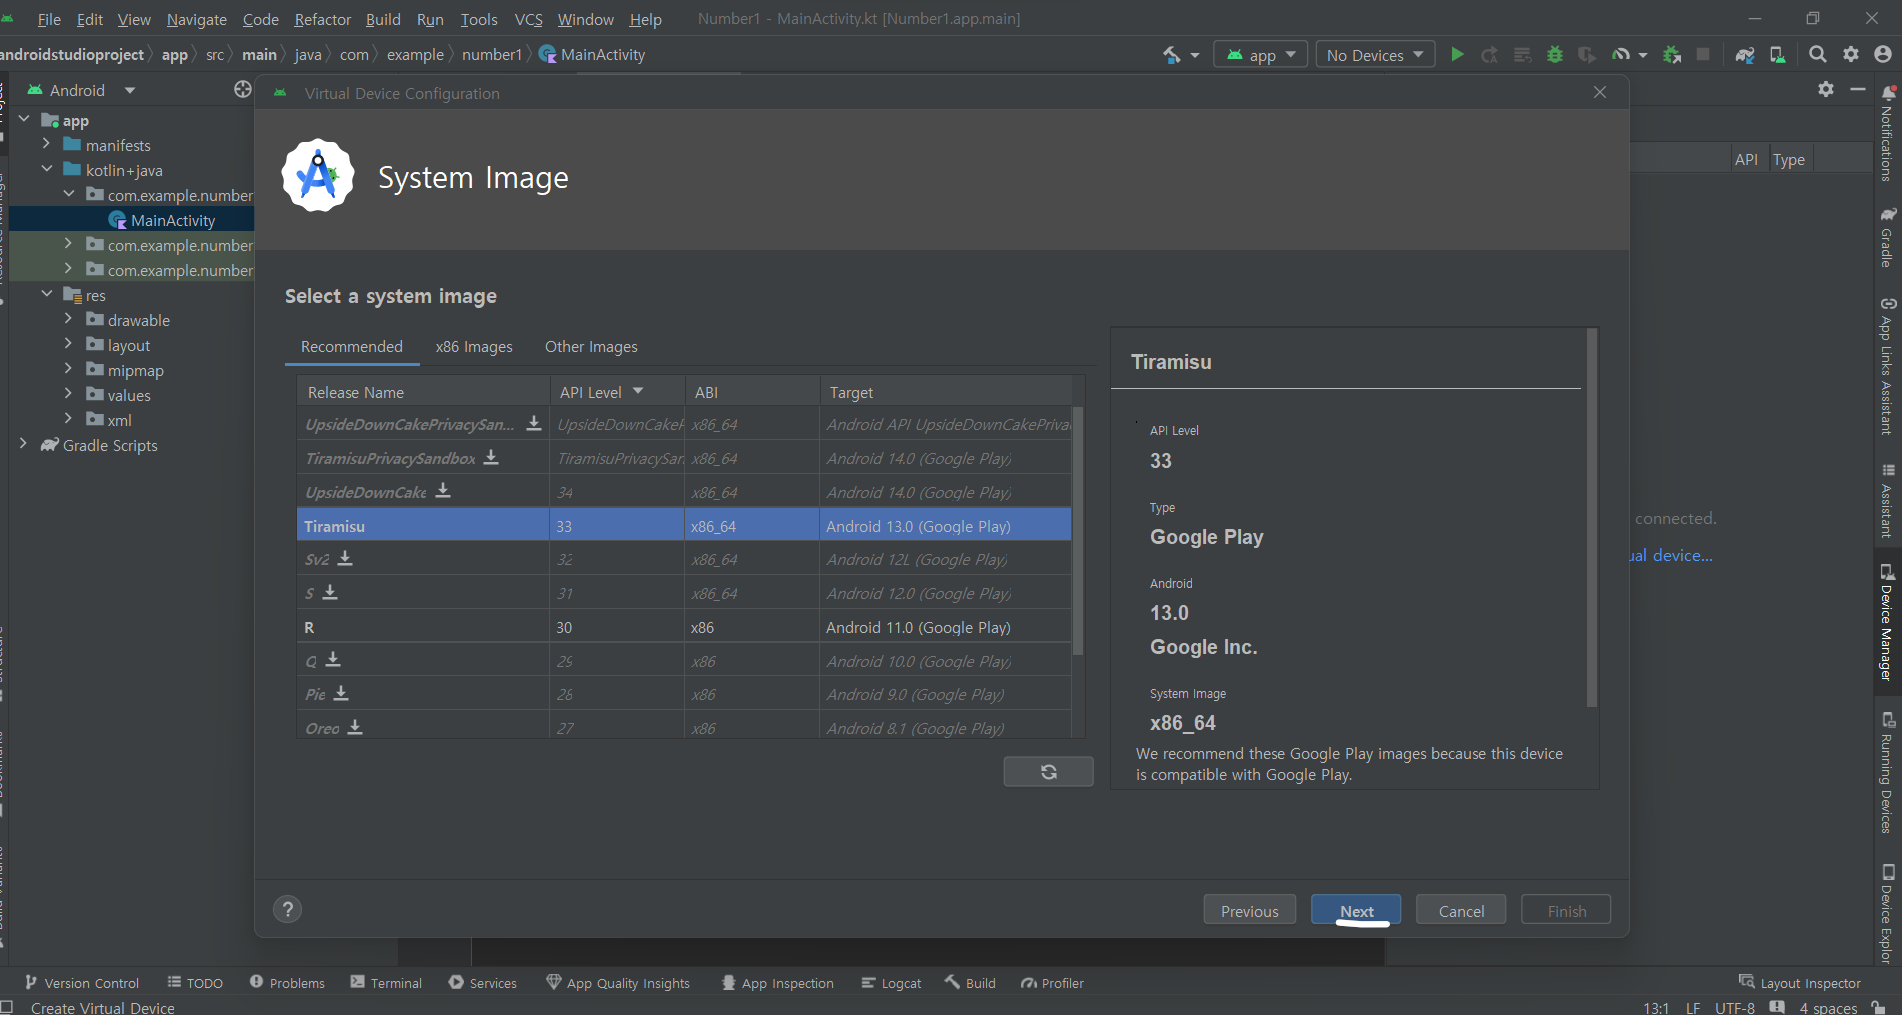Download the UpsideDownCake system image
The width and height of the screenshot is (1902, 1015).
(443, 491)
